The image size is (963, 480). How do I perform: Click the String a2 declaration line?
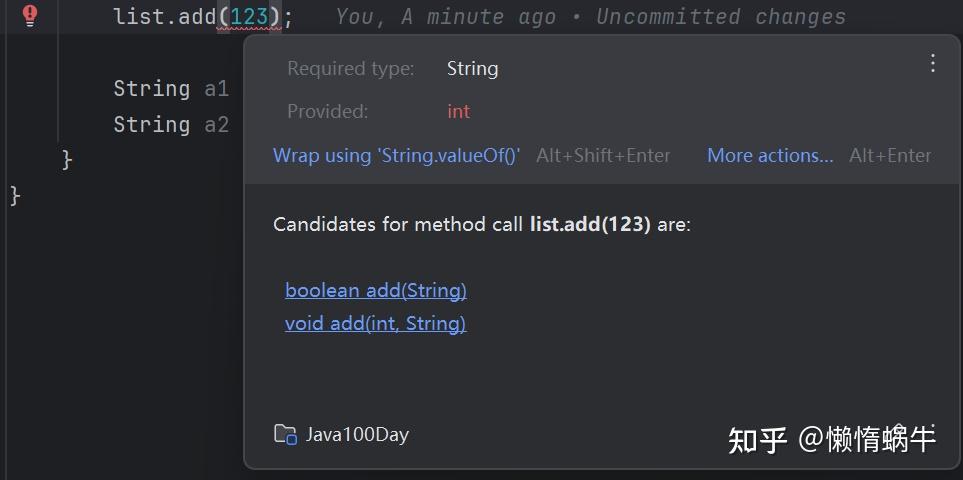pyautogui.click(x=170, y=125)
